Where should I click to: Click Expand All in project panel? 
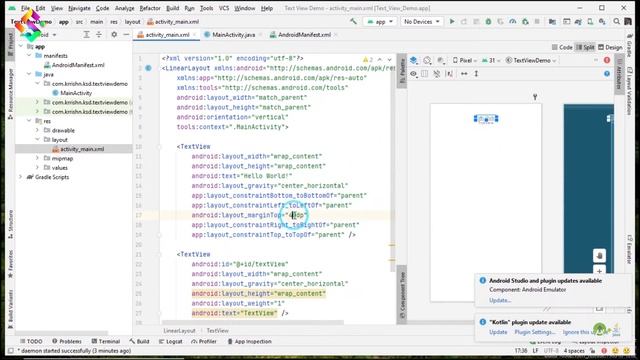coord(87,35)
